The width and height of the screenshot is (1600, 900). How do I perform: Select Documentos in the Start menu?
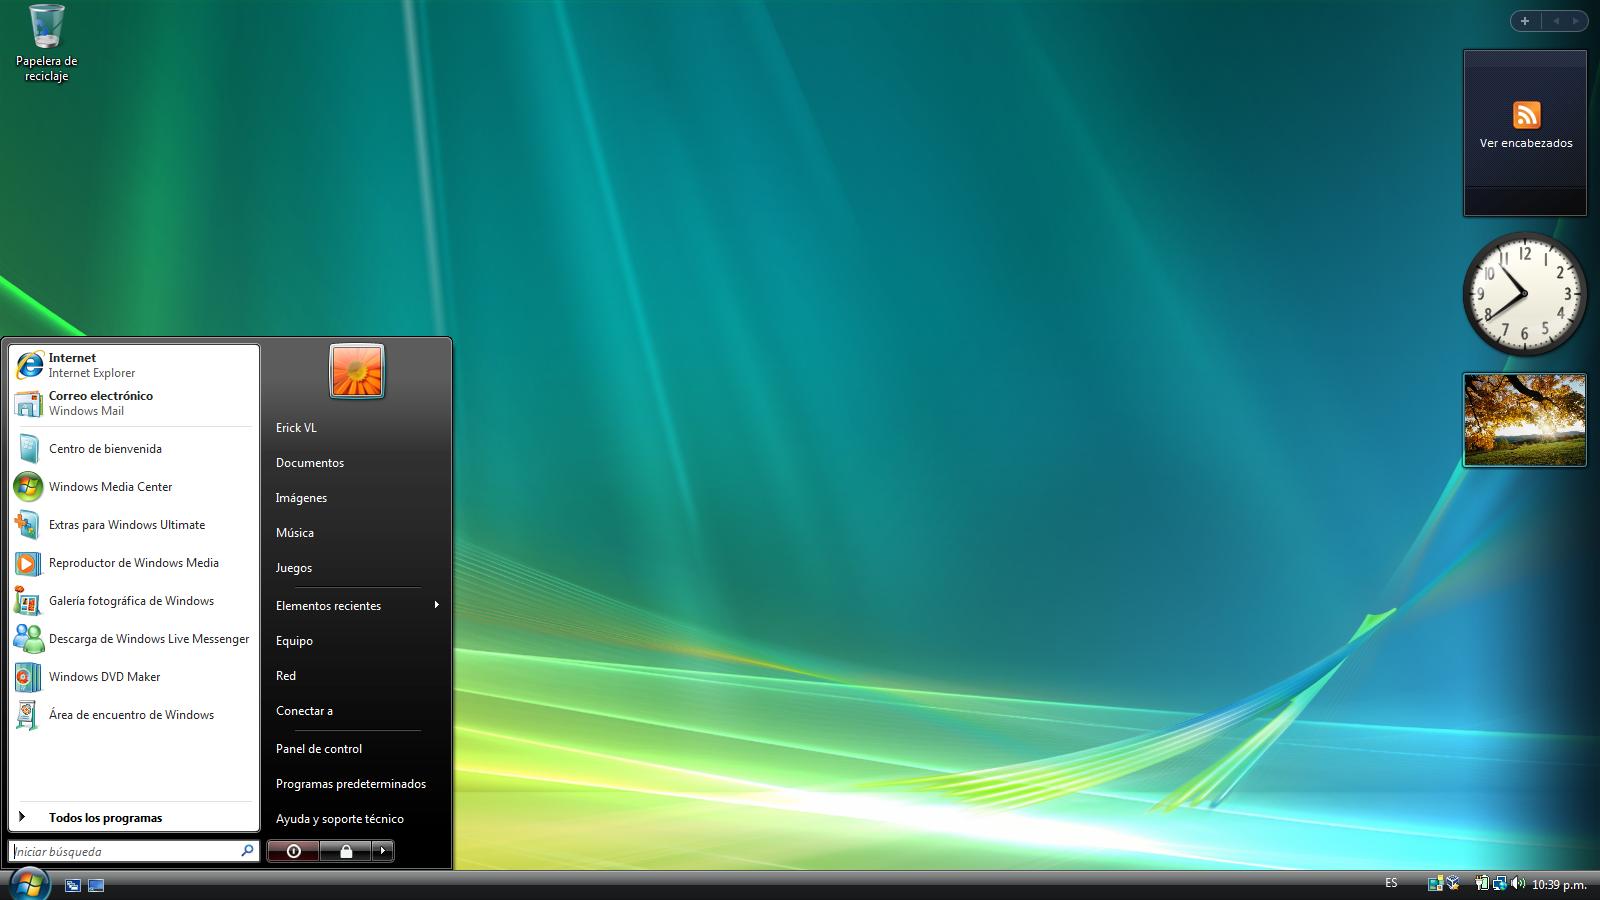coord(310,462)
